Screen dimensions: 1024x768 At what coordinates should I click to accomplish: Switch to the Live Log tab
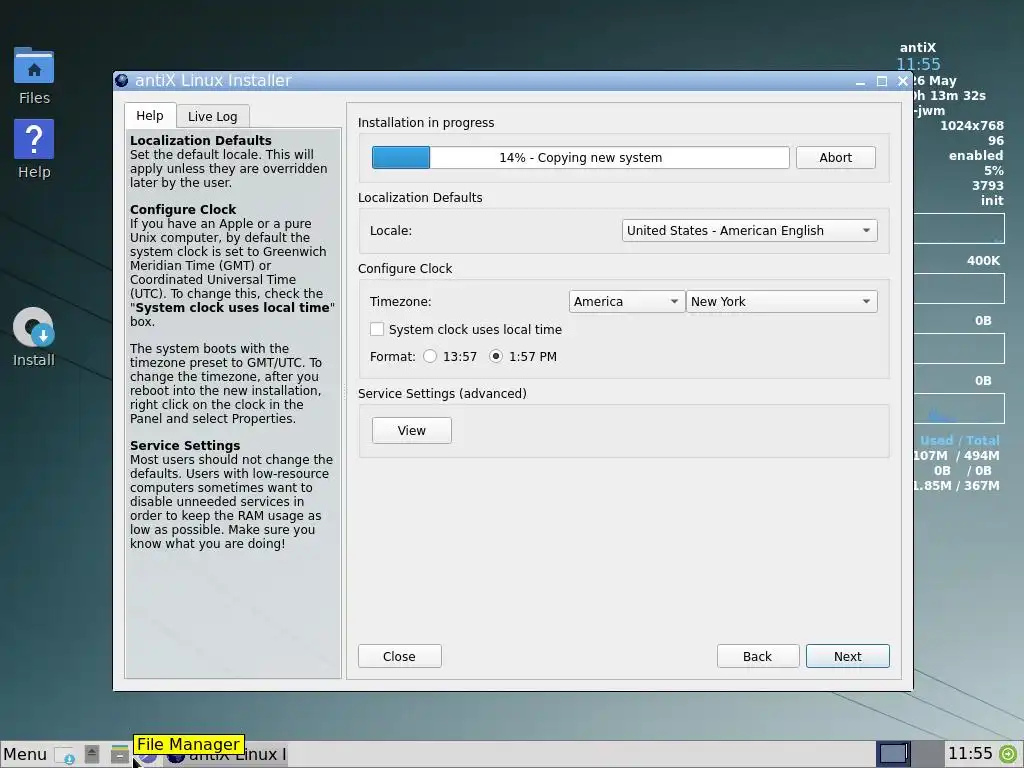point(213,116)
